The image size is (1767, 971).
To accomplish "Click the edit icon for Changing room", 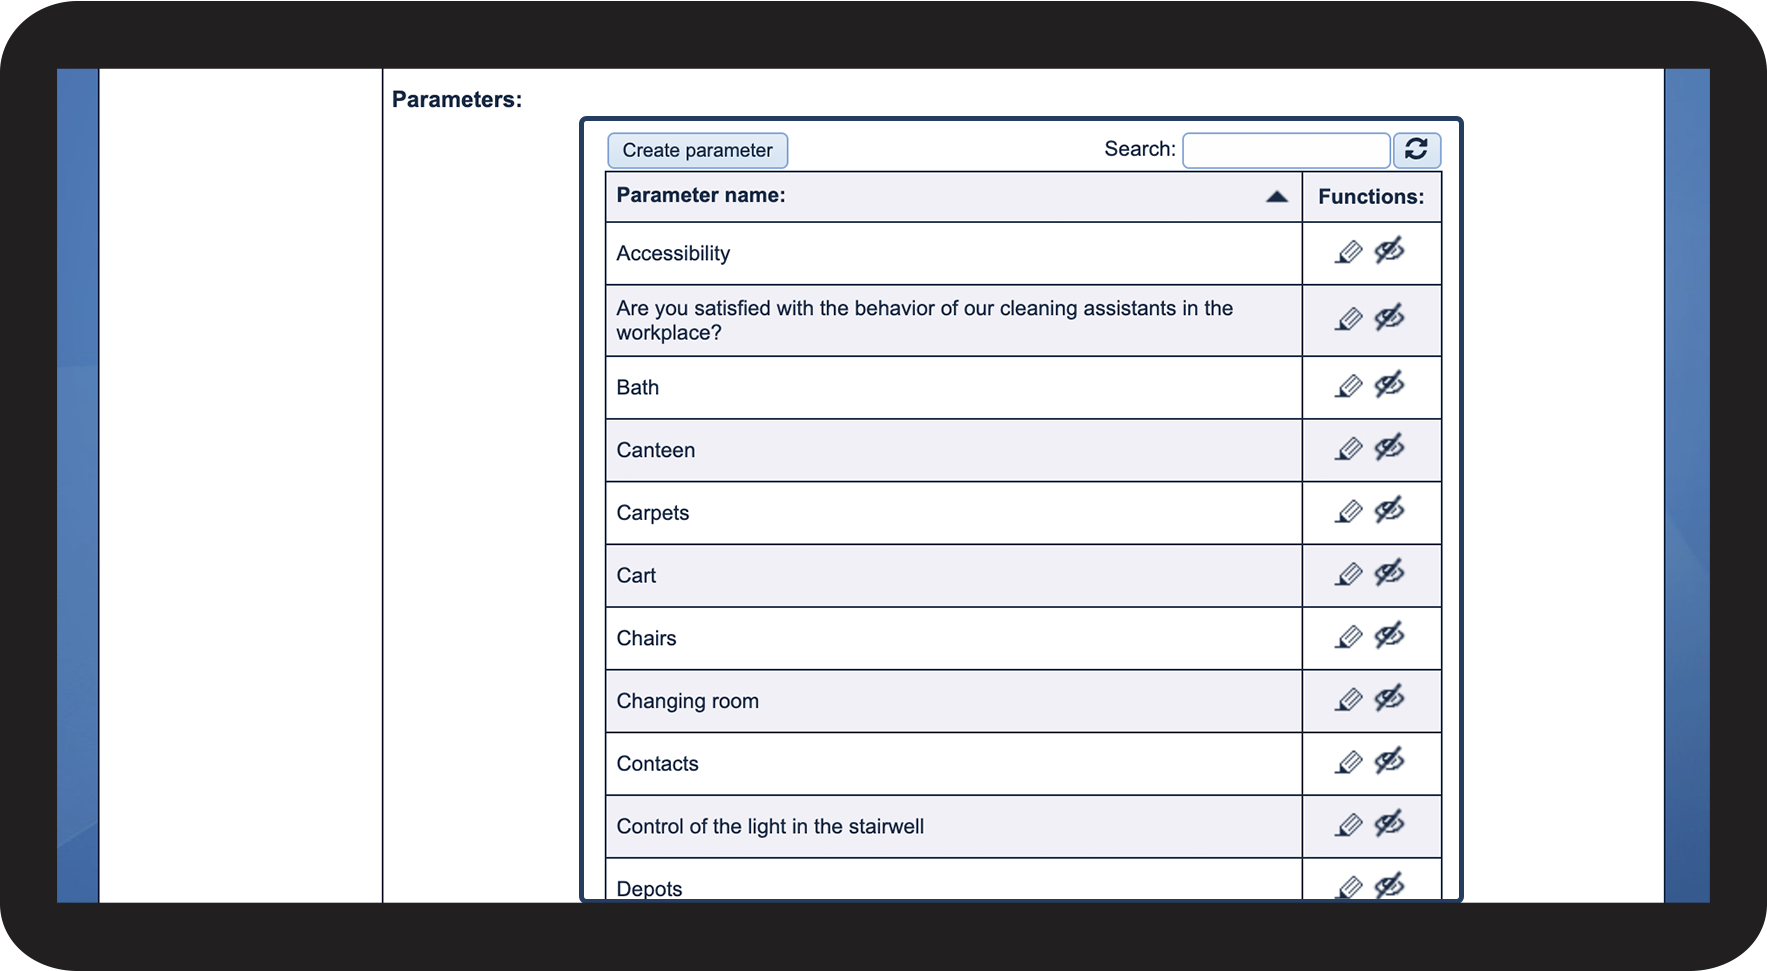I will pos(1349,700).
